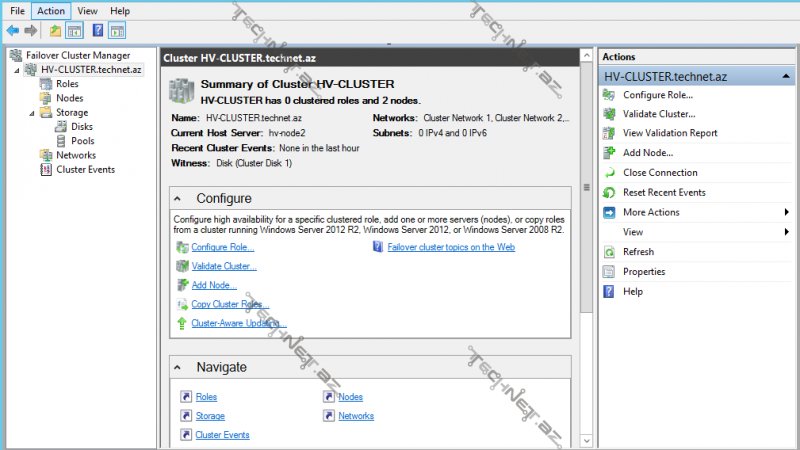Select Cluster Events in the tree
The width and height of the screenshot is (800, 450).
86,169
